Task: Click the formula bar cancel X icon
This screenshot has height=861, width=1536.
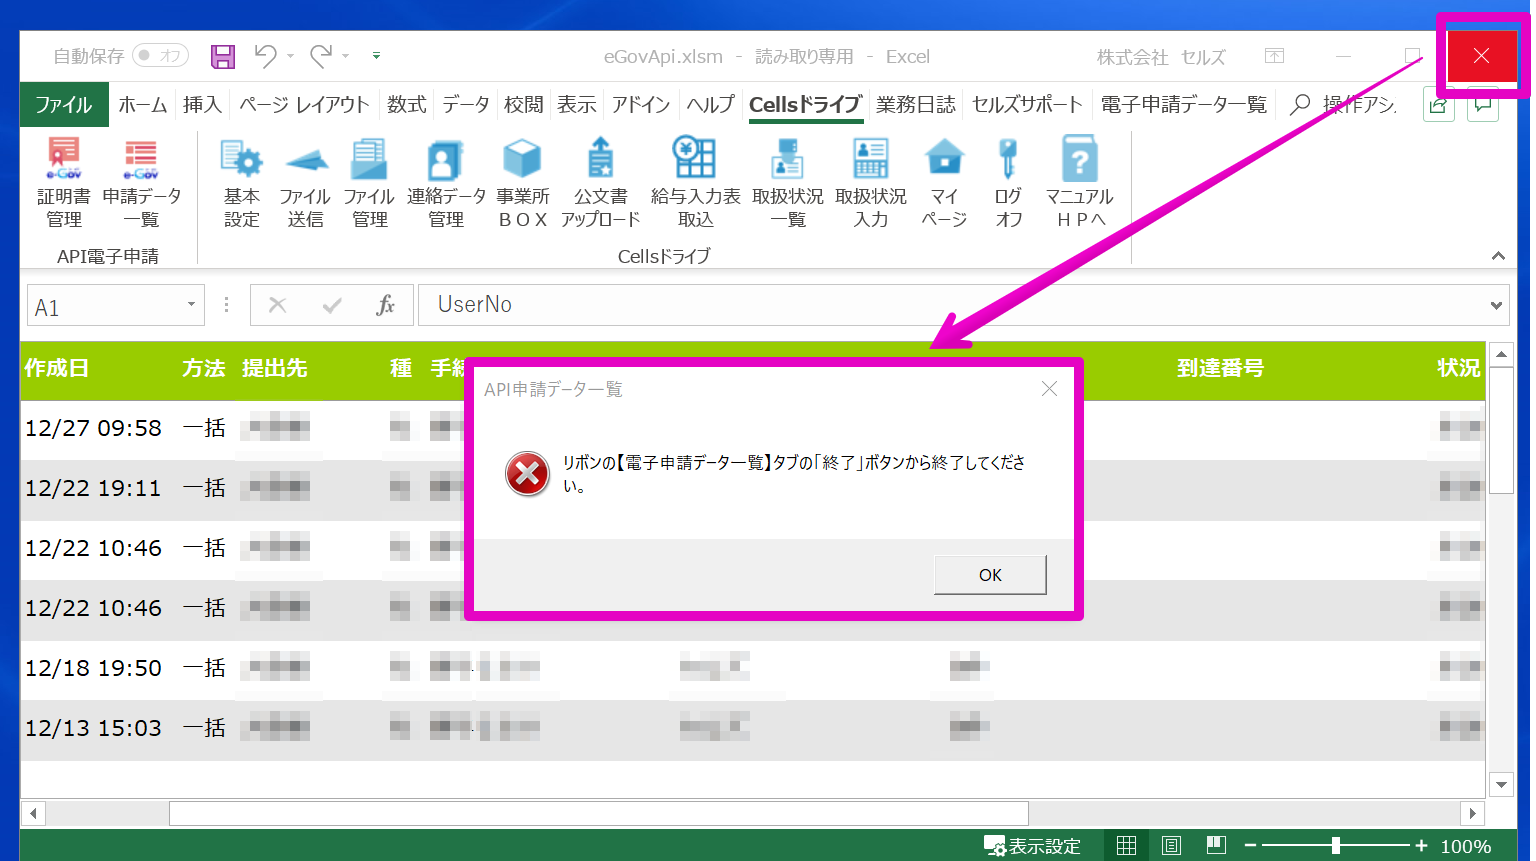Action: 278,305
